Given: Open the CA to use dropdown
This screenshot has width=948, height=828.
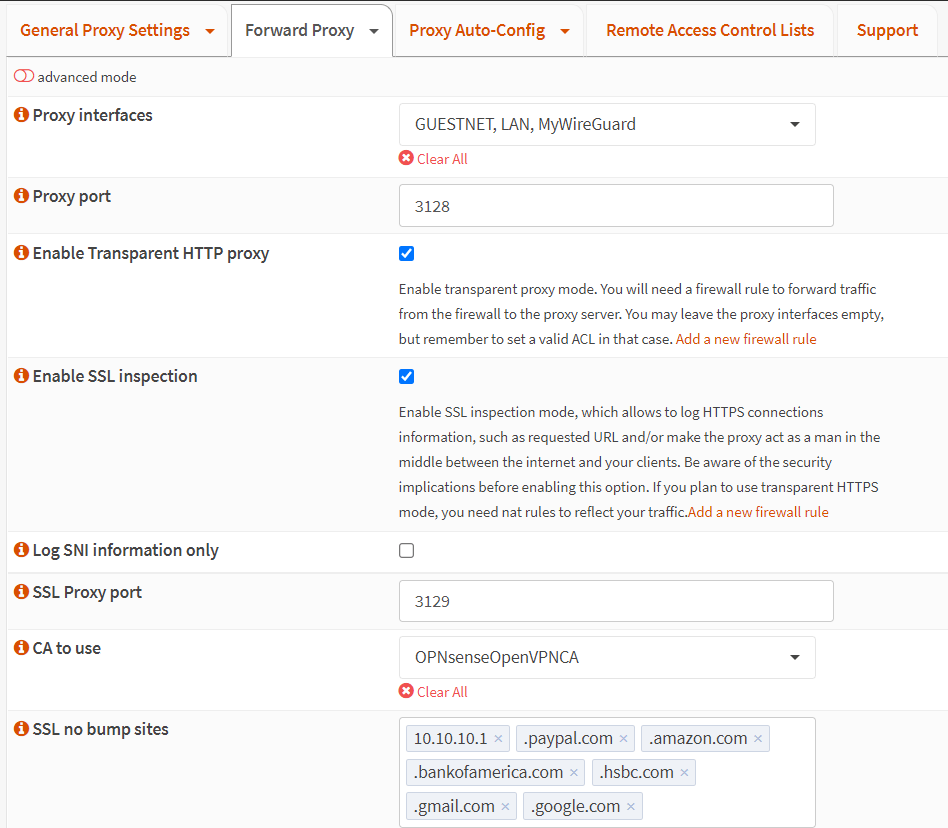Looking at the screenshot, I should (x=606, y=658).
